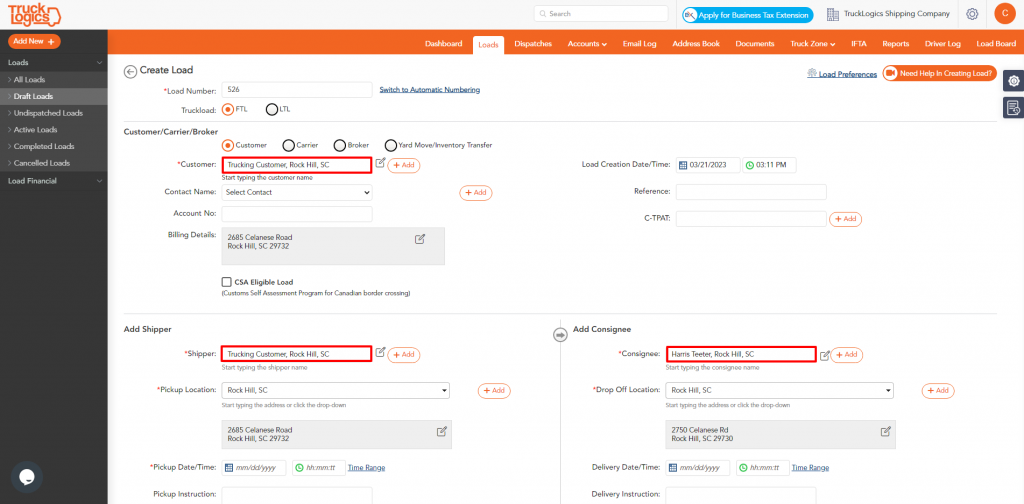Open the Contact Name dropdown
This screenshot has width=1024, height=504.
click(297, 193)
